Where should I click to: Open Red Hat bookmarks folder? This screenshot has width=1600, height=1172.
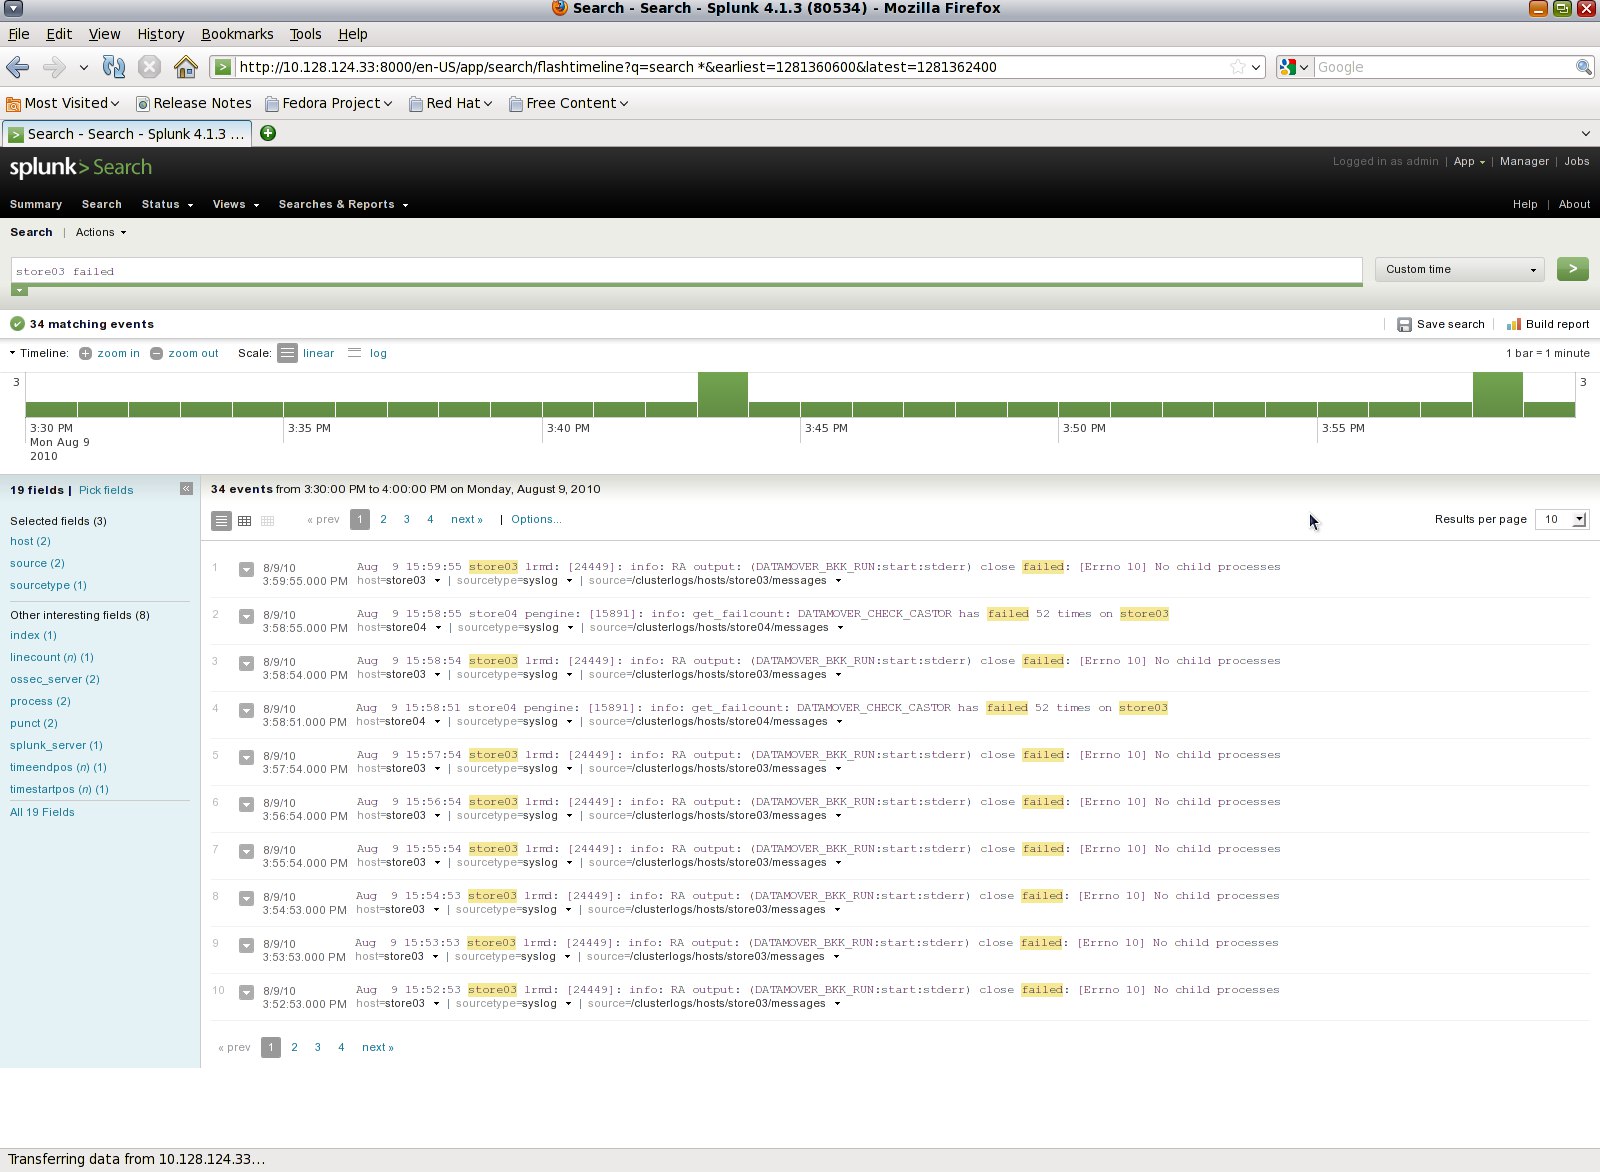pos(451,103)
